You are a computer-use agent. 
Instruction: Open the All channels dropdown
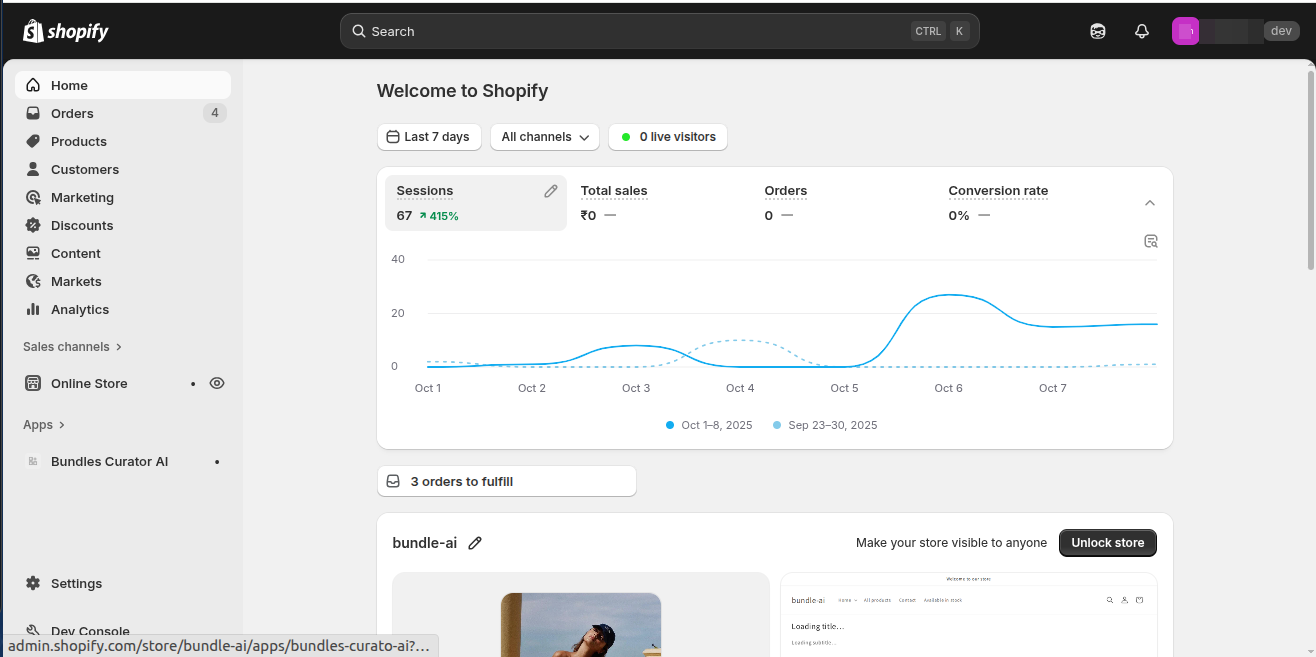pyautogui.click(x=544, y=137)
